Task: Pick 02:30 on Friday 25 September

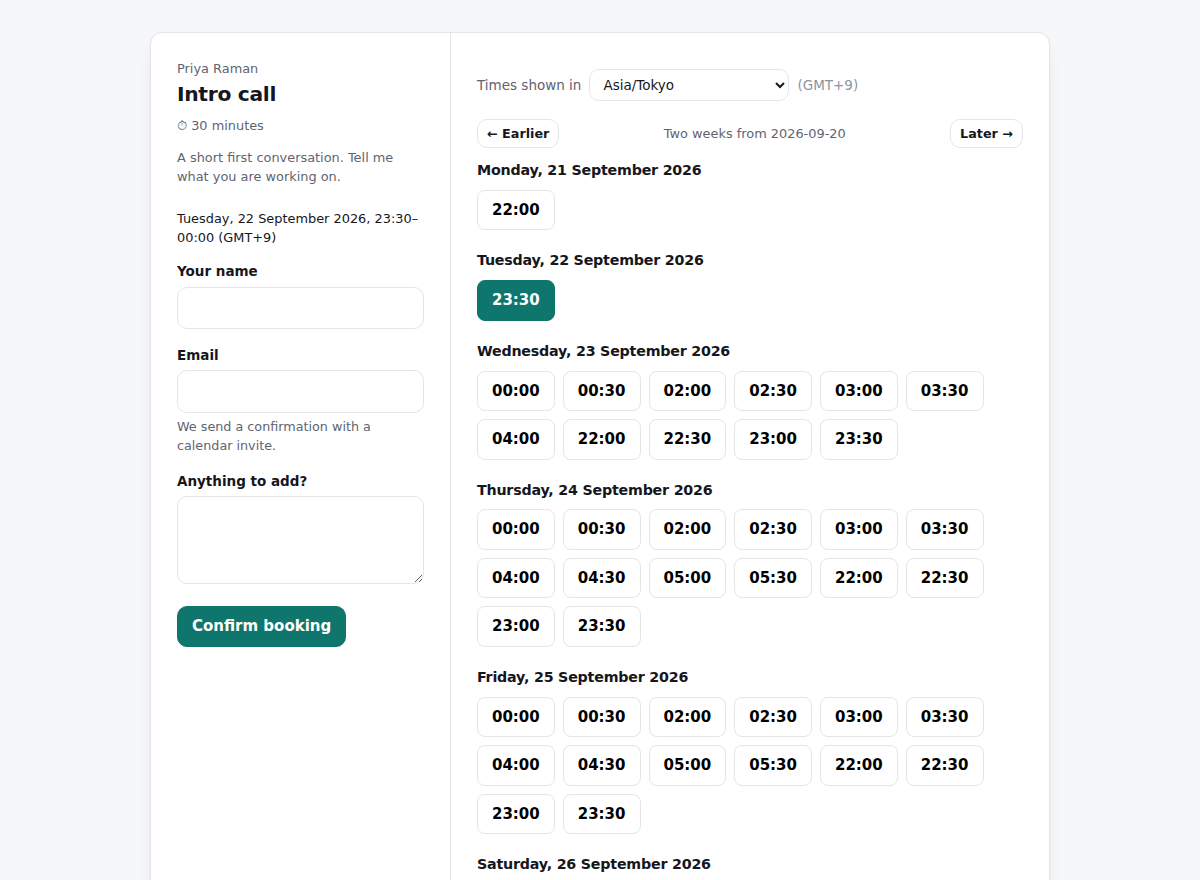Action: coord(773,717)
